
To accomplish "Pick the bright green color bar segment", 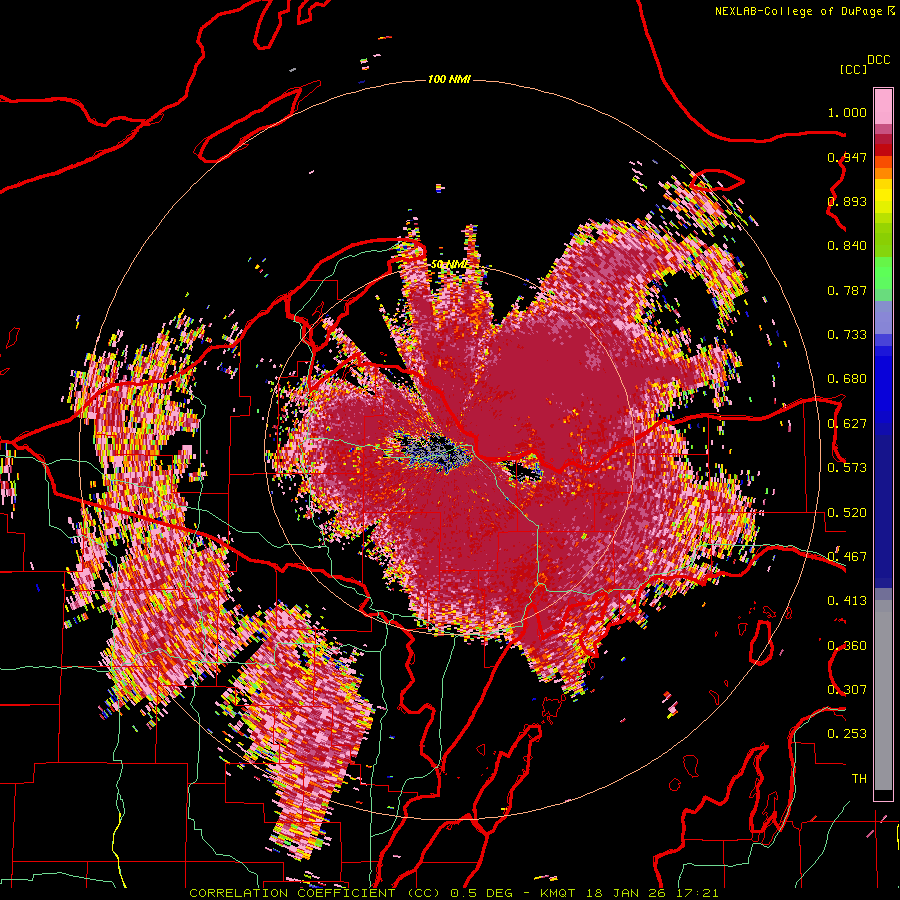I will [883, 272].
